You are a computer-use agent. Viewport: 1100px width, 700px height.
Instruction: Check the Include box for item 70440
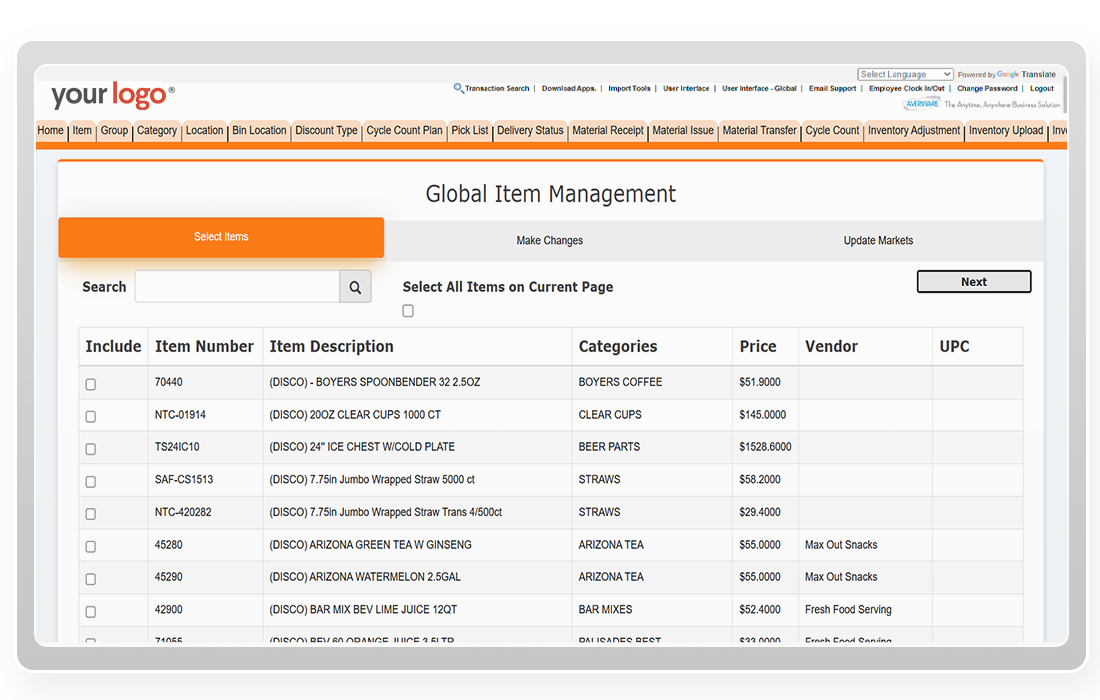[x=90, y=384]
